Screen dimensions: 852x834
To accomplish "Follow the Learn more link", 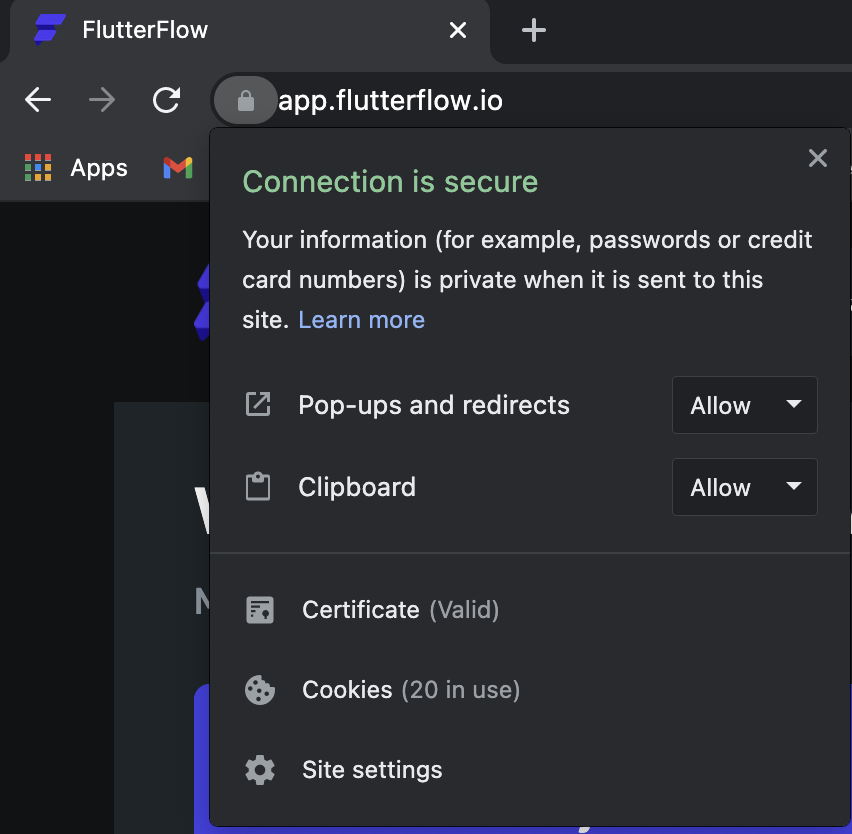I will pos(362,320).
